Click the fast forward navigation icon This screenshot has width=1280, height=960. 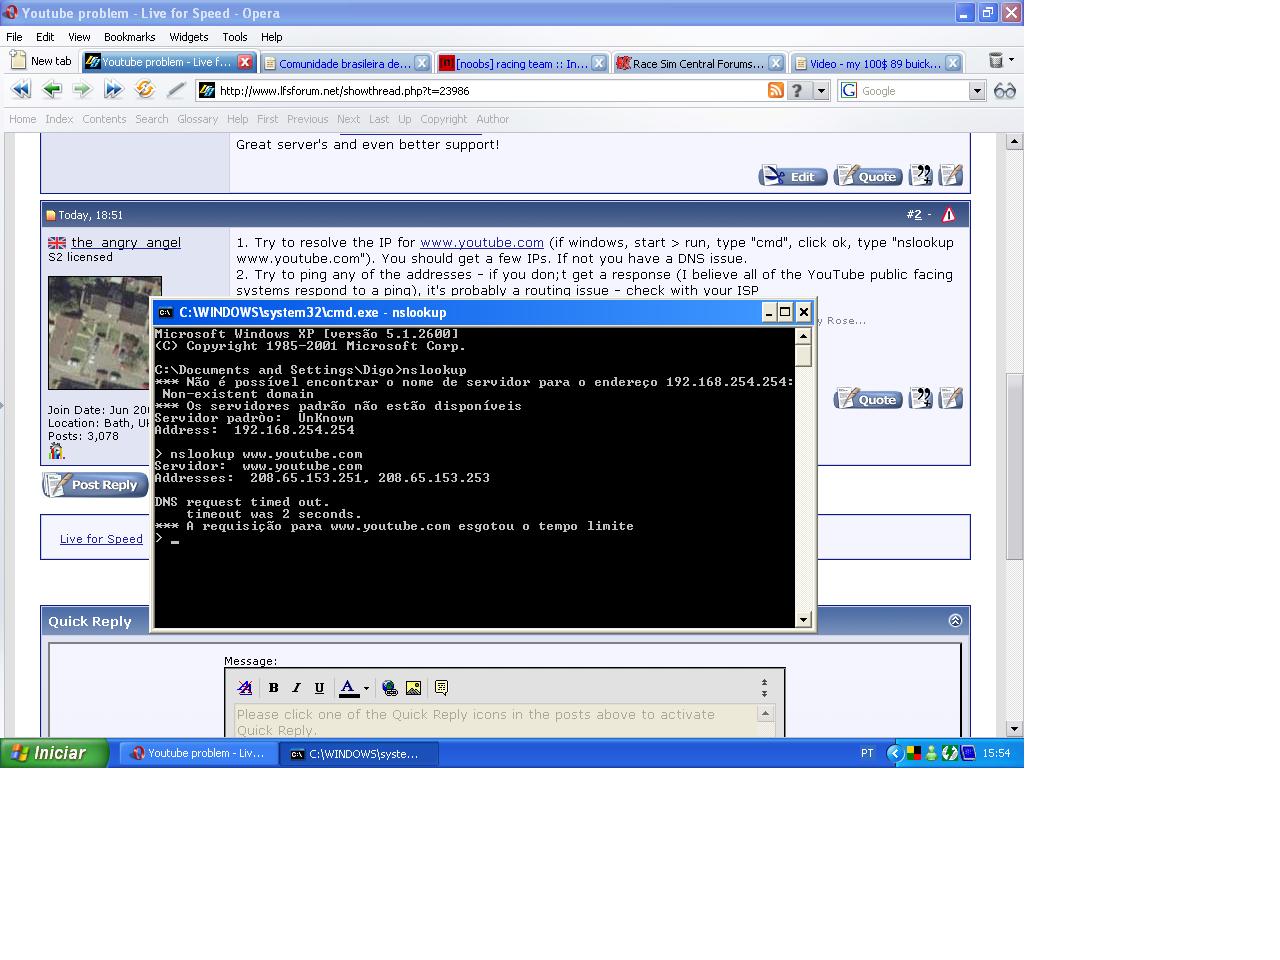[x=113, y=90]
